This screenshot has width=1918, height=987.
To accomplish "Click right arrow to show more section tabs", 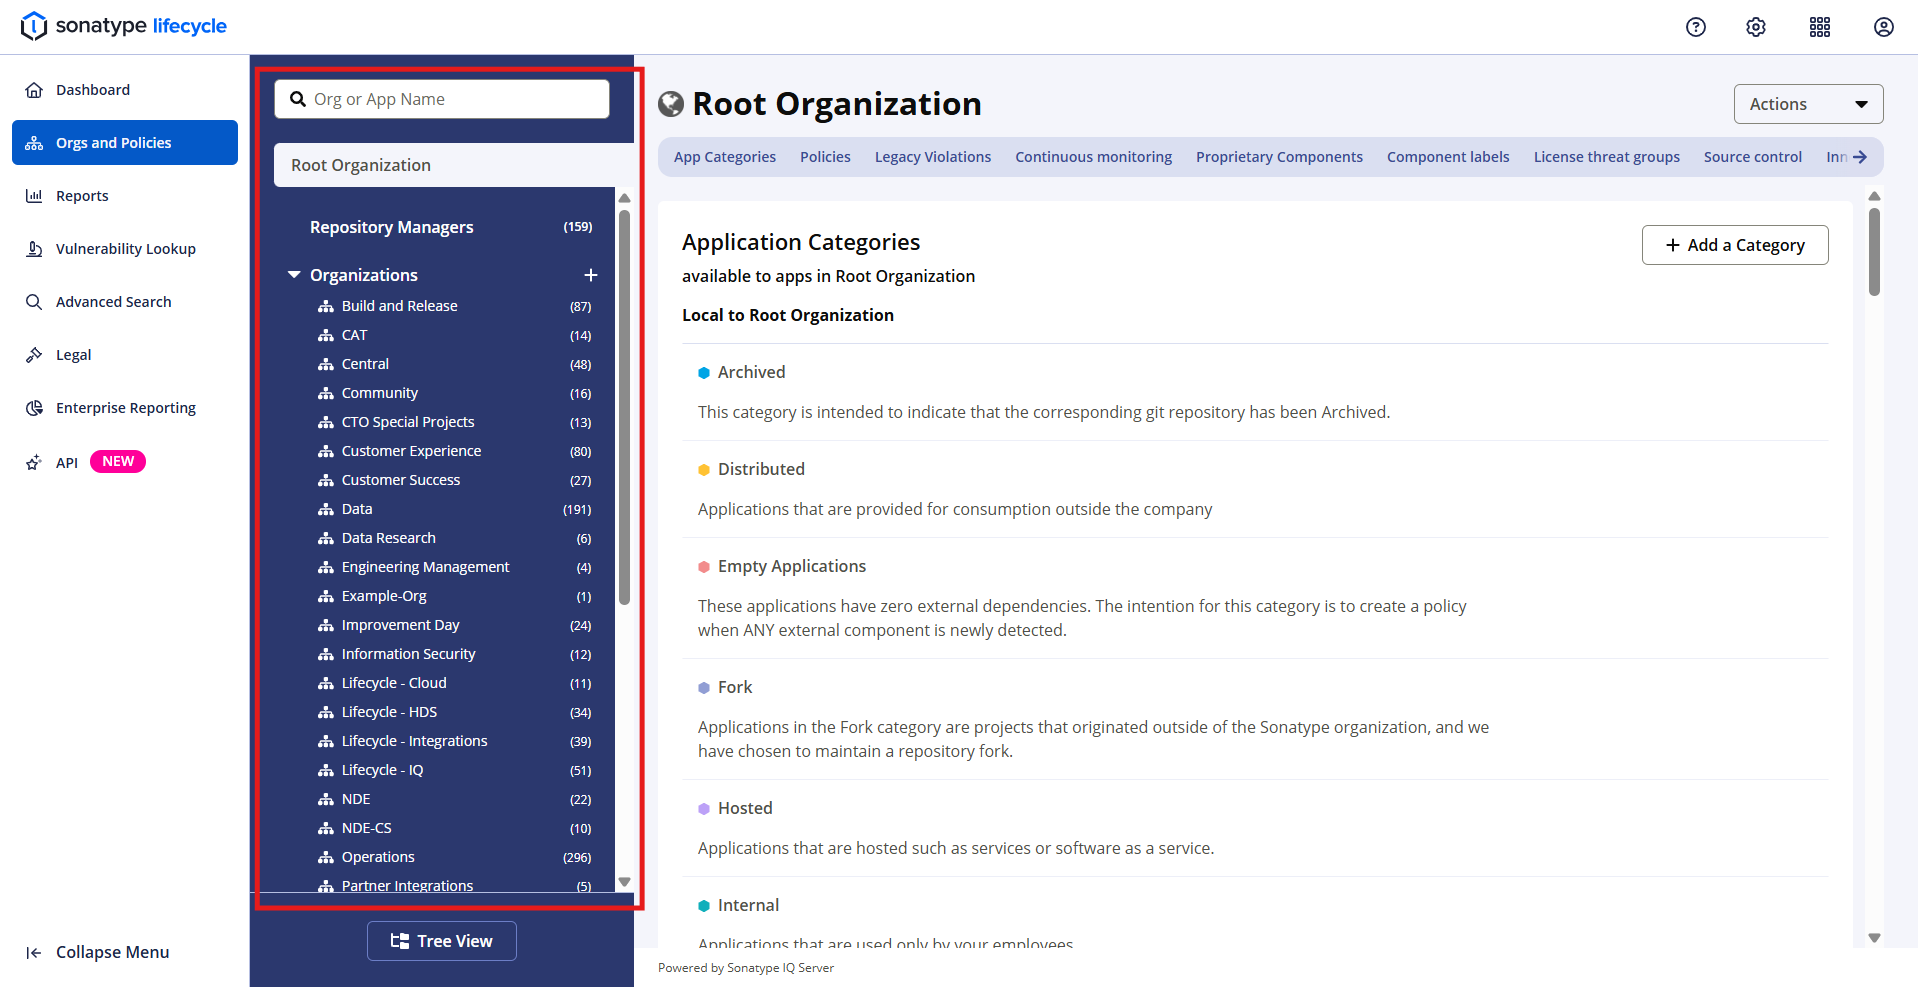I will click(x=1860, y=157).
